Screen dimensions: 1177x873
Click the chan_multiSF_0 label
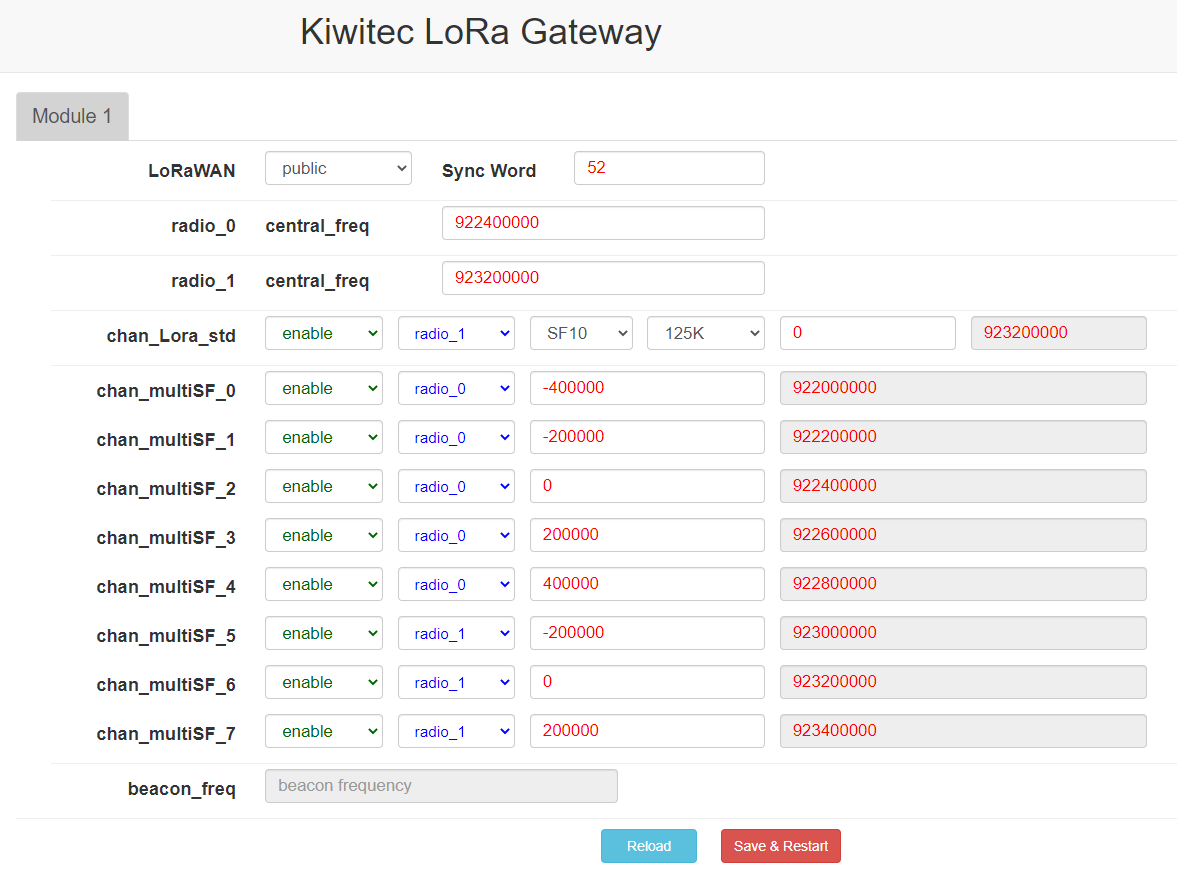(x=166, y=391)
